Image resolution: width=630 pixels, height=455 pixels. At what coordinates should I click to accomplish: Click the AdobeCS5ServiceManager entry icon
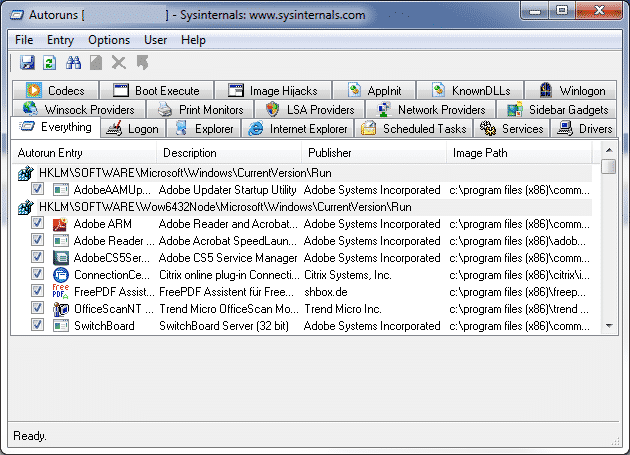(x=61, y=258)
